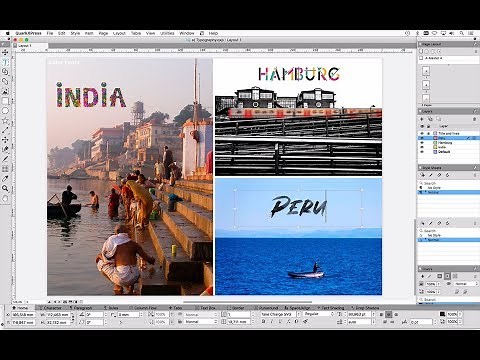Click the new layer plus icon

click(422, 119)
